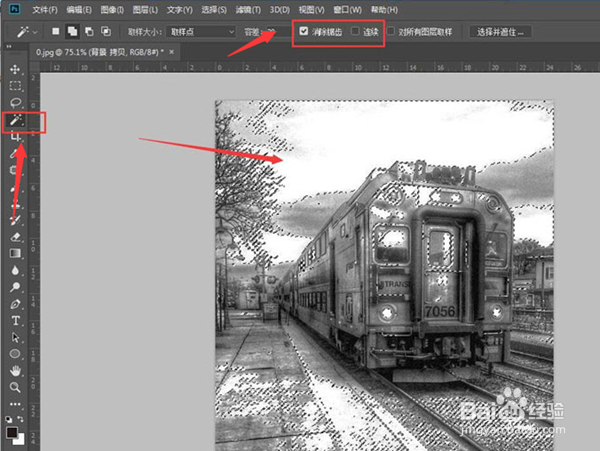Open the 文字(Y) menu
600x451 pixels.
point(179,10)
